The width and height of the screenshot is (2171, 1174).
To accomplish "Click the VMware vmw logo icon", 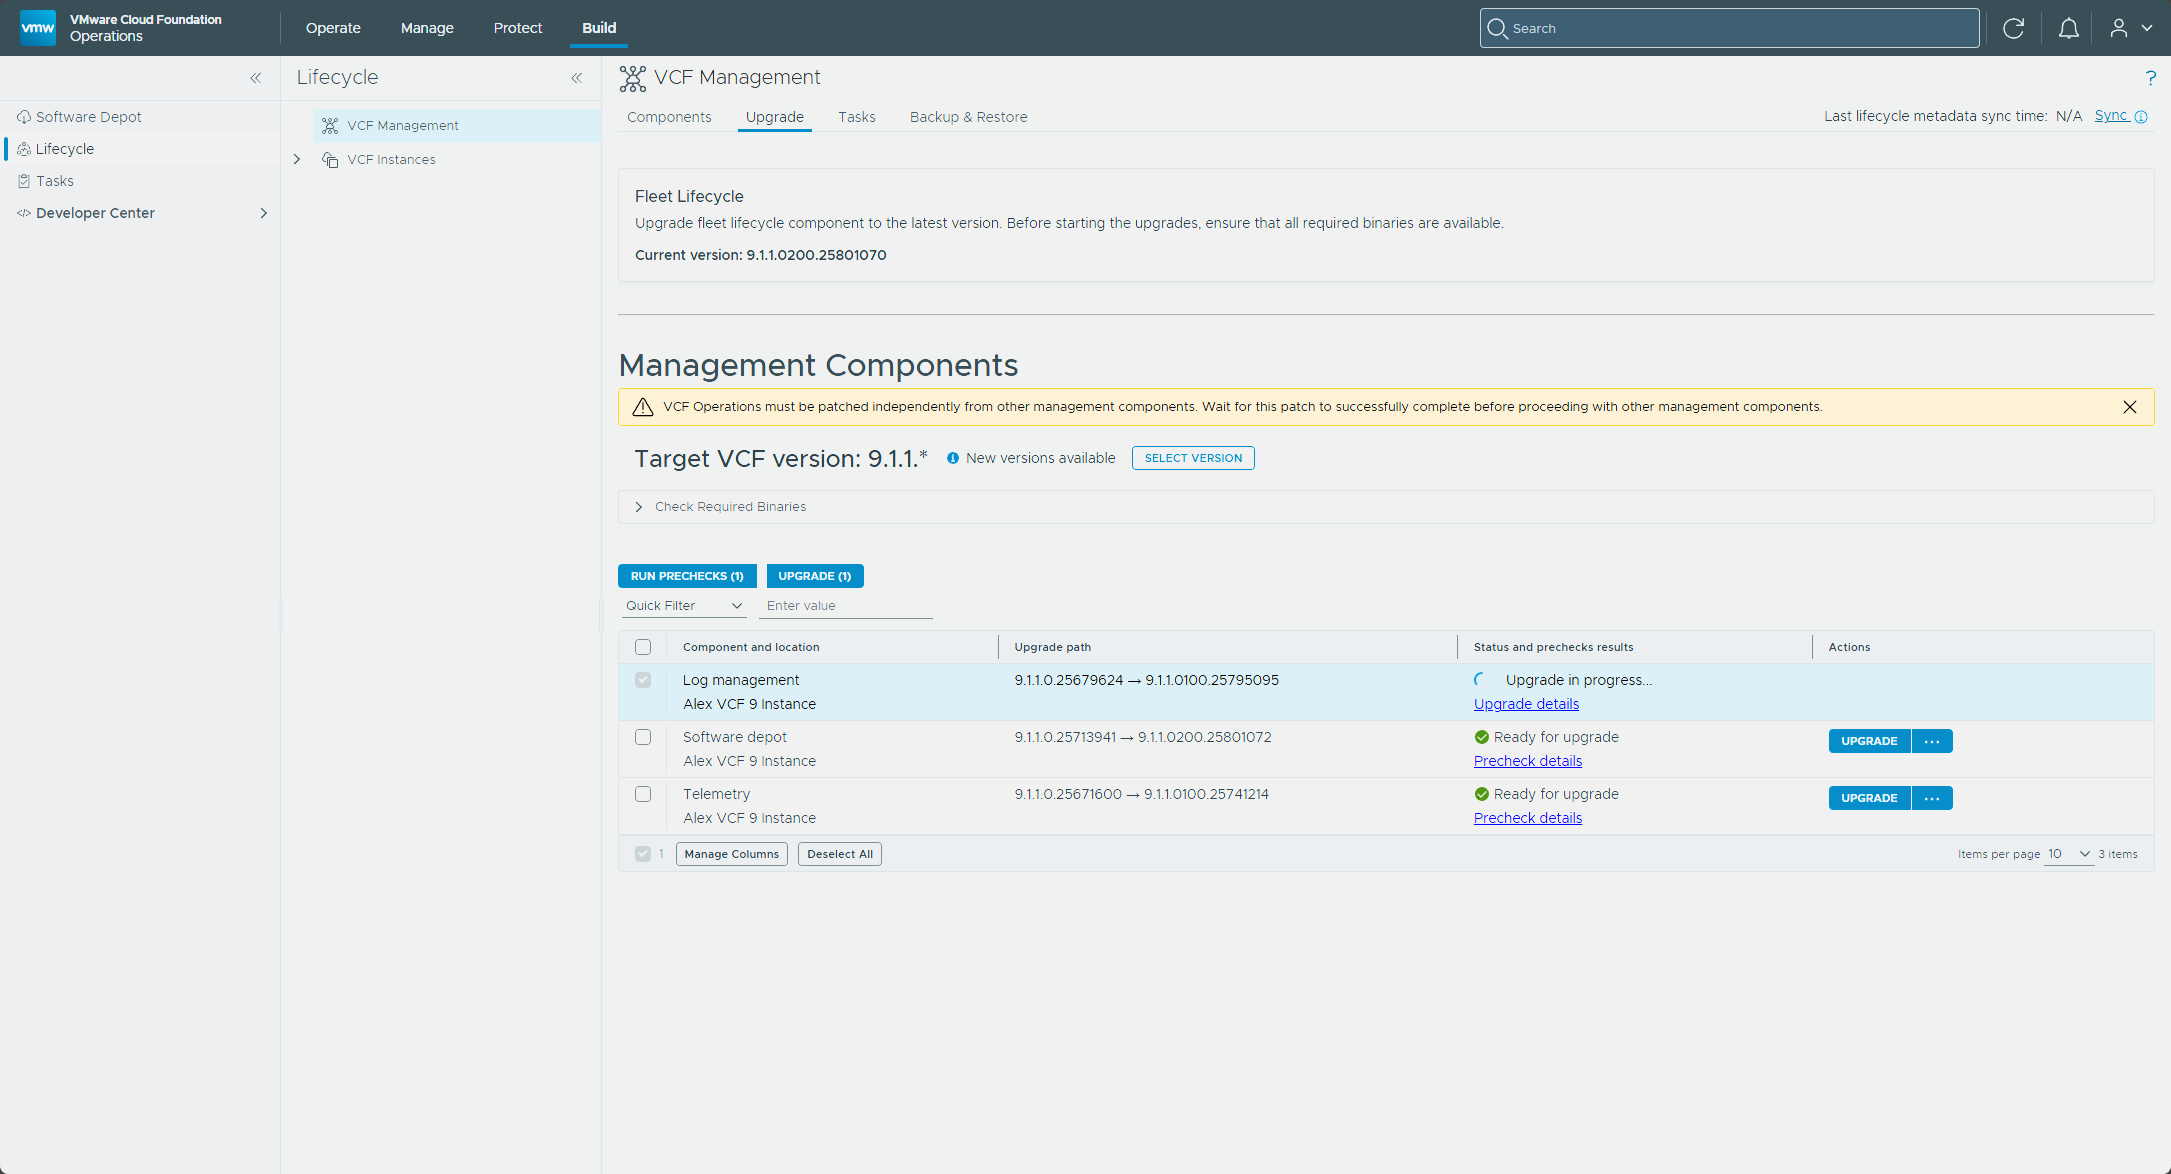I will (x=38, y=28).
